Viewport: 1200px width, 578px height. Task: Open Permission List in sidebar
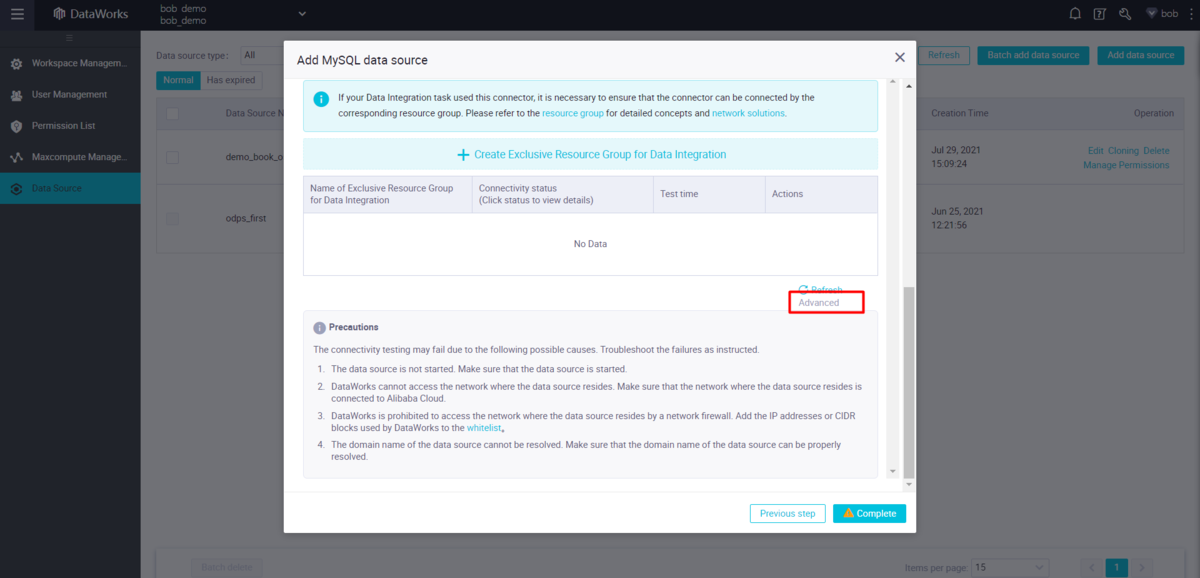pos(70,126)
